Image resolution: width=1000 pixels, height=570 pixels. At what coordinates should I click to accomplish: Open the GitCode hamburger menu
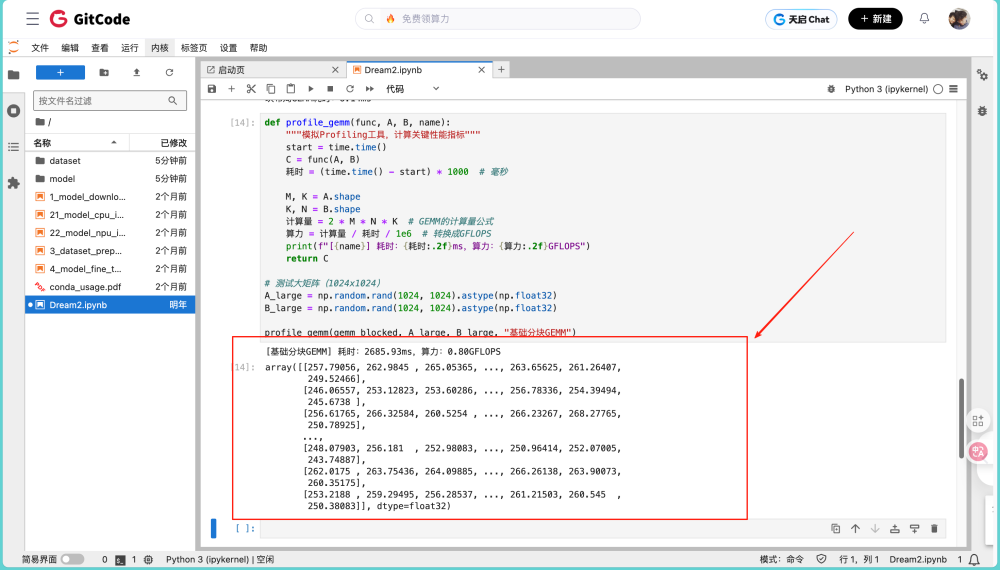33,18
